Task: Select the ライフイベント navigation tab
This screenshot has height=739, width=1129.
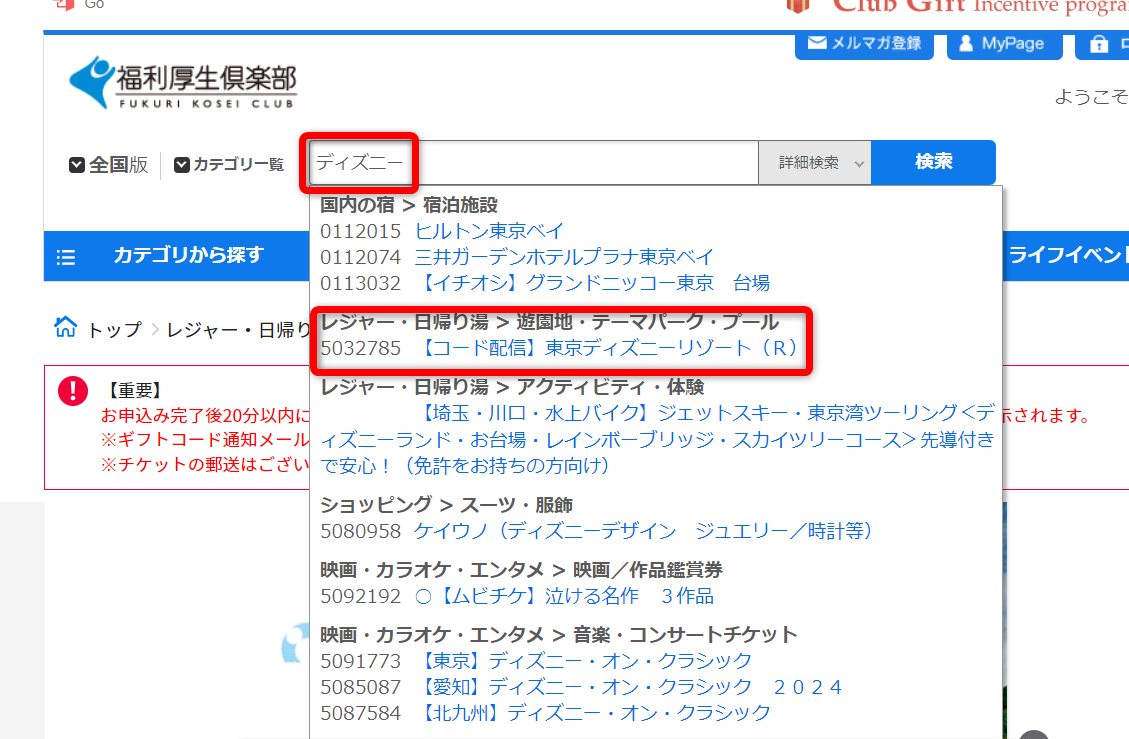Action: click(1066, 255)
